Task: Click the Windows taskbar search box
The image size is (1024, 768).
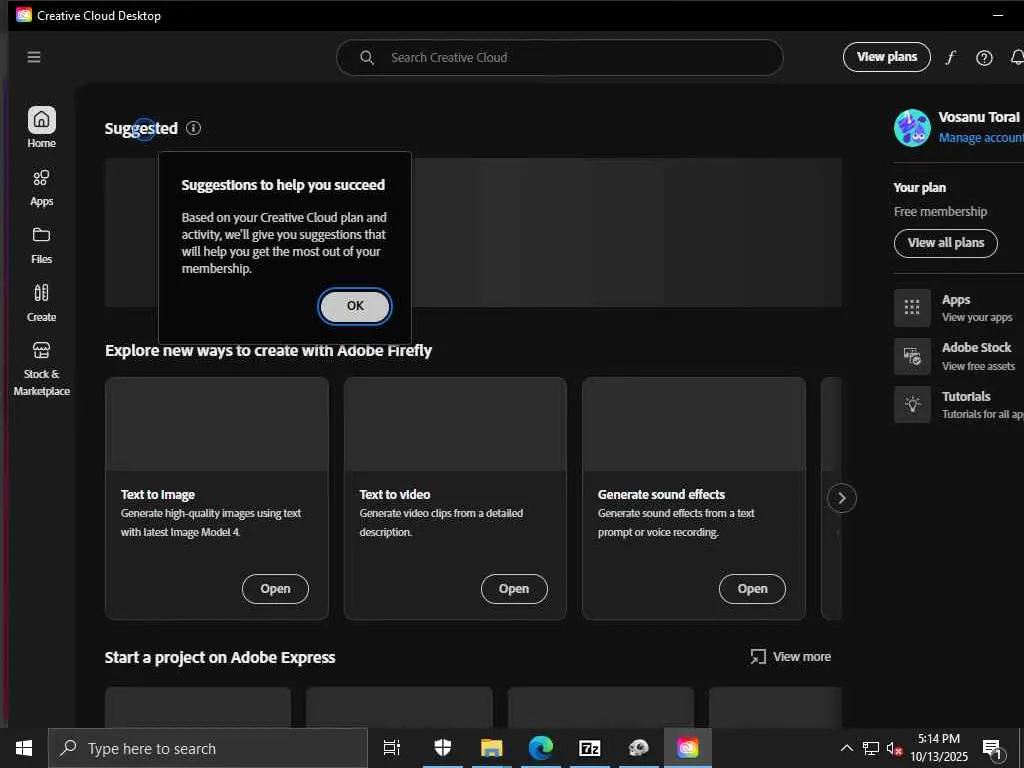Action: (208, 748)
